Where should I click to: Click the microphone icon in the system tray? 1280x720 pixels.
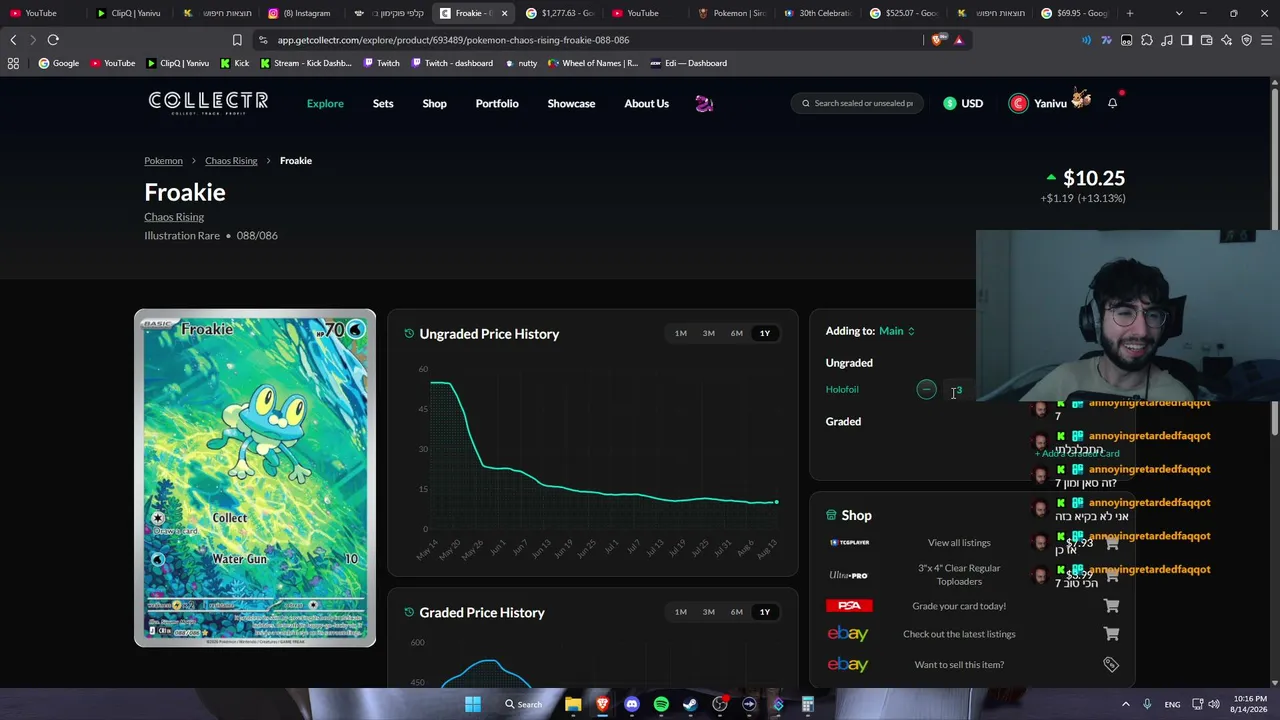click(1147, 704)
